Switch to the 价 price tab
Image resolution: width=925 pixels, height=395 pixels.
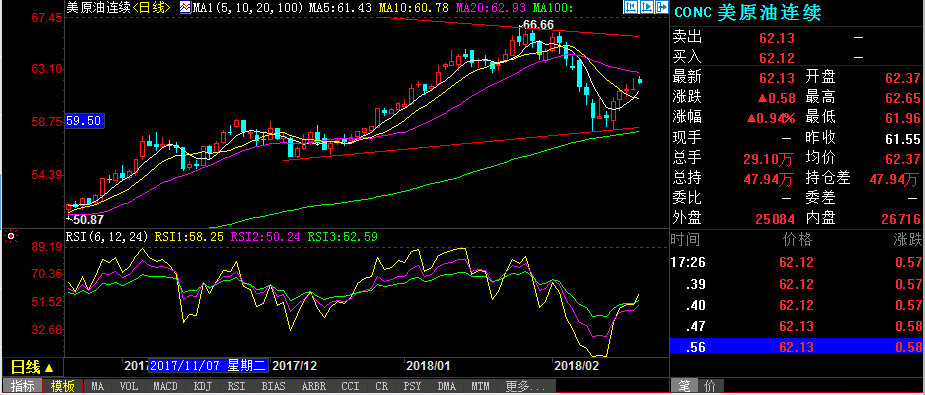coord(710,387)
